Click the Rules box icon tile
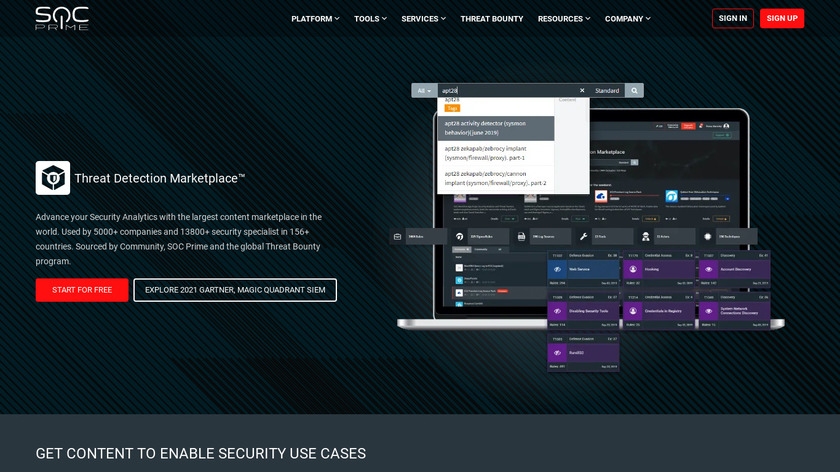The width and height of the screenshot is (840, 472). point(398,236)
